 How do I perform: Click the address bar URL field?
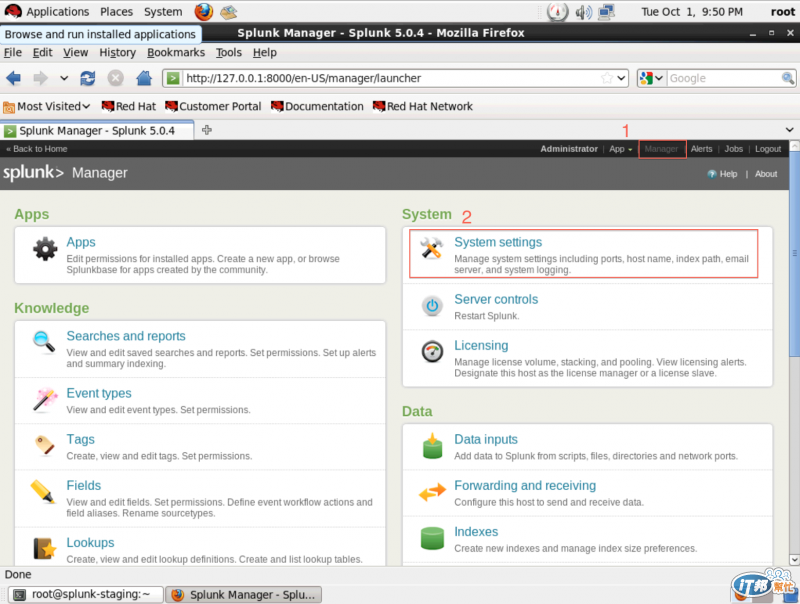pos(391,78)
